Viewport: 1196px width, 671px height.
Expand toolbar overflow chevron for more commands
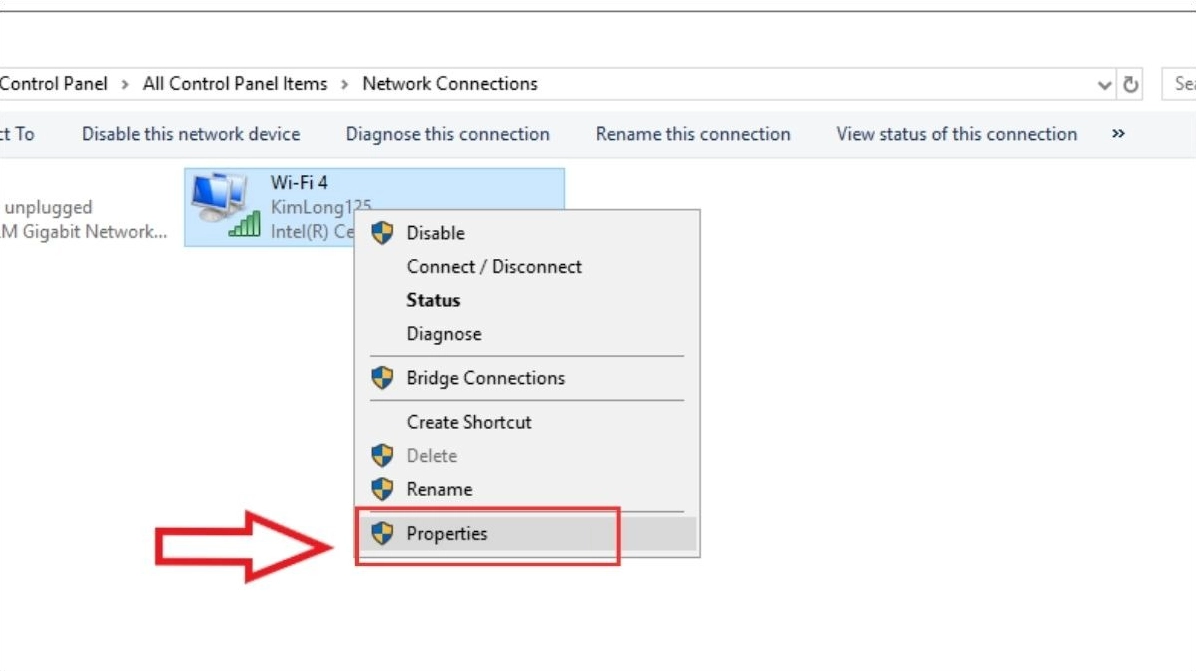(1118, 134)
